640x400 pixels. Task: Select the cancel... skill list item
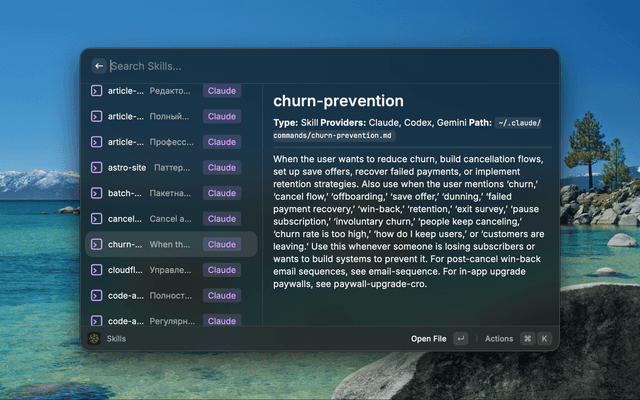pyautogui.click(x=171, y=219)
